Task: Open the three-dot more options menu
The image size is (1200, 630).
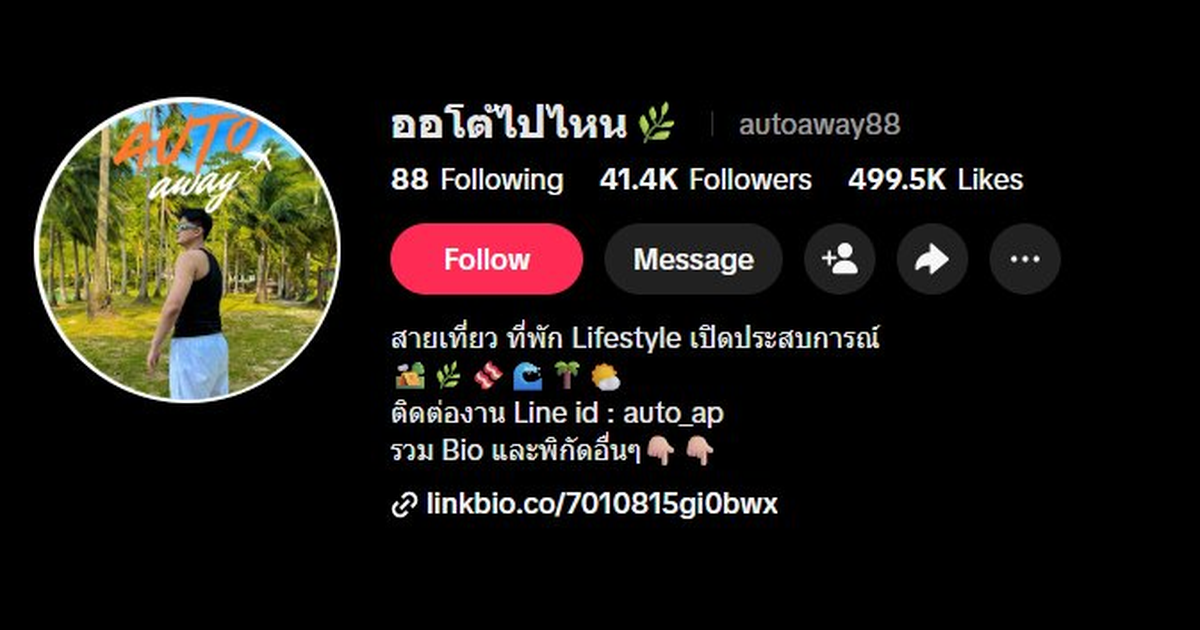Action: point(1025,259)
